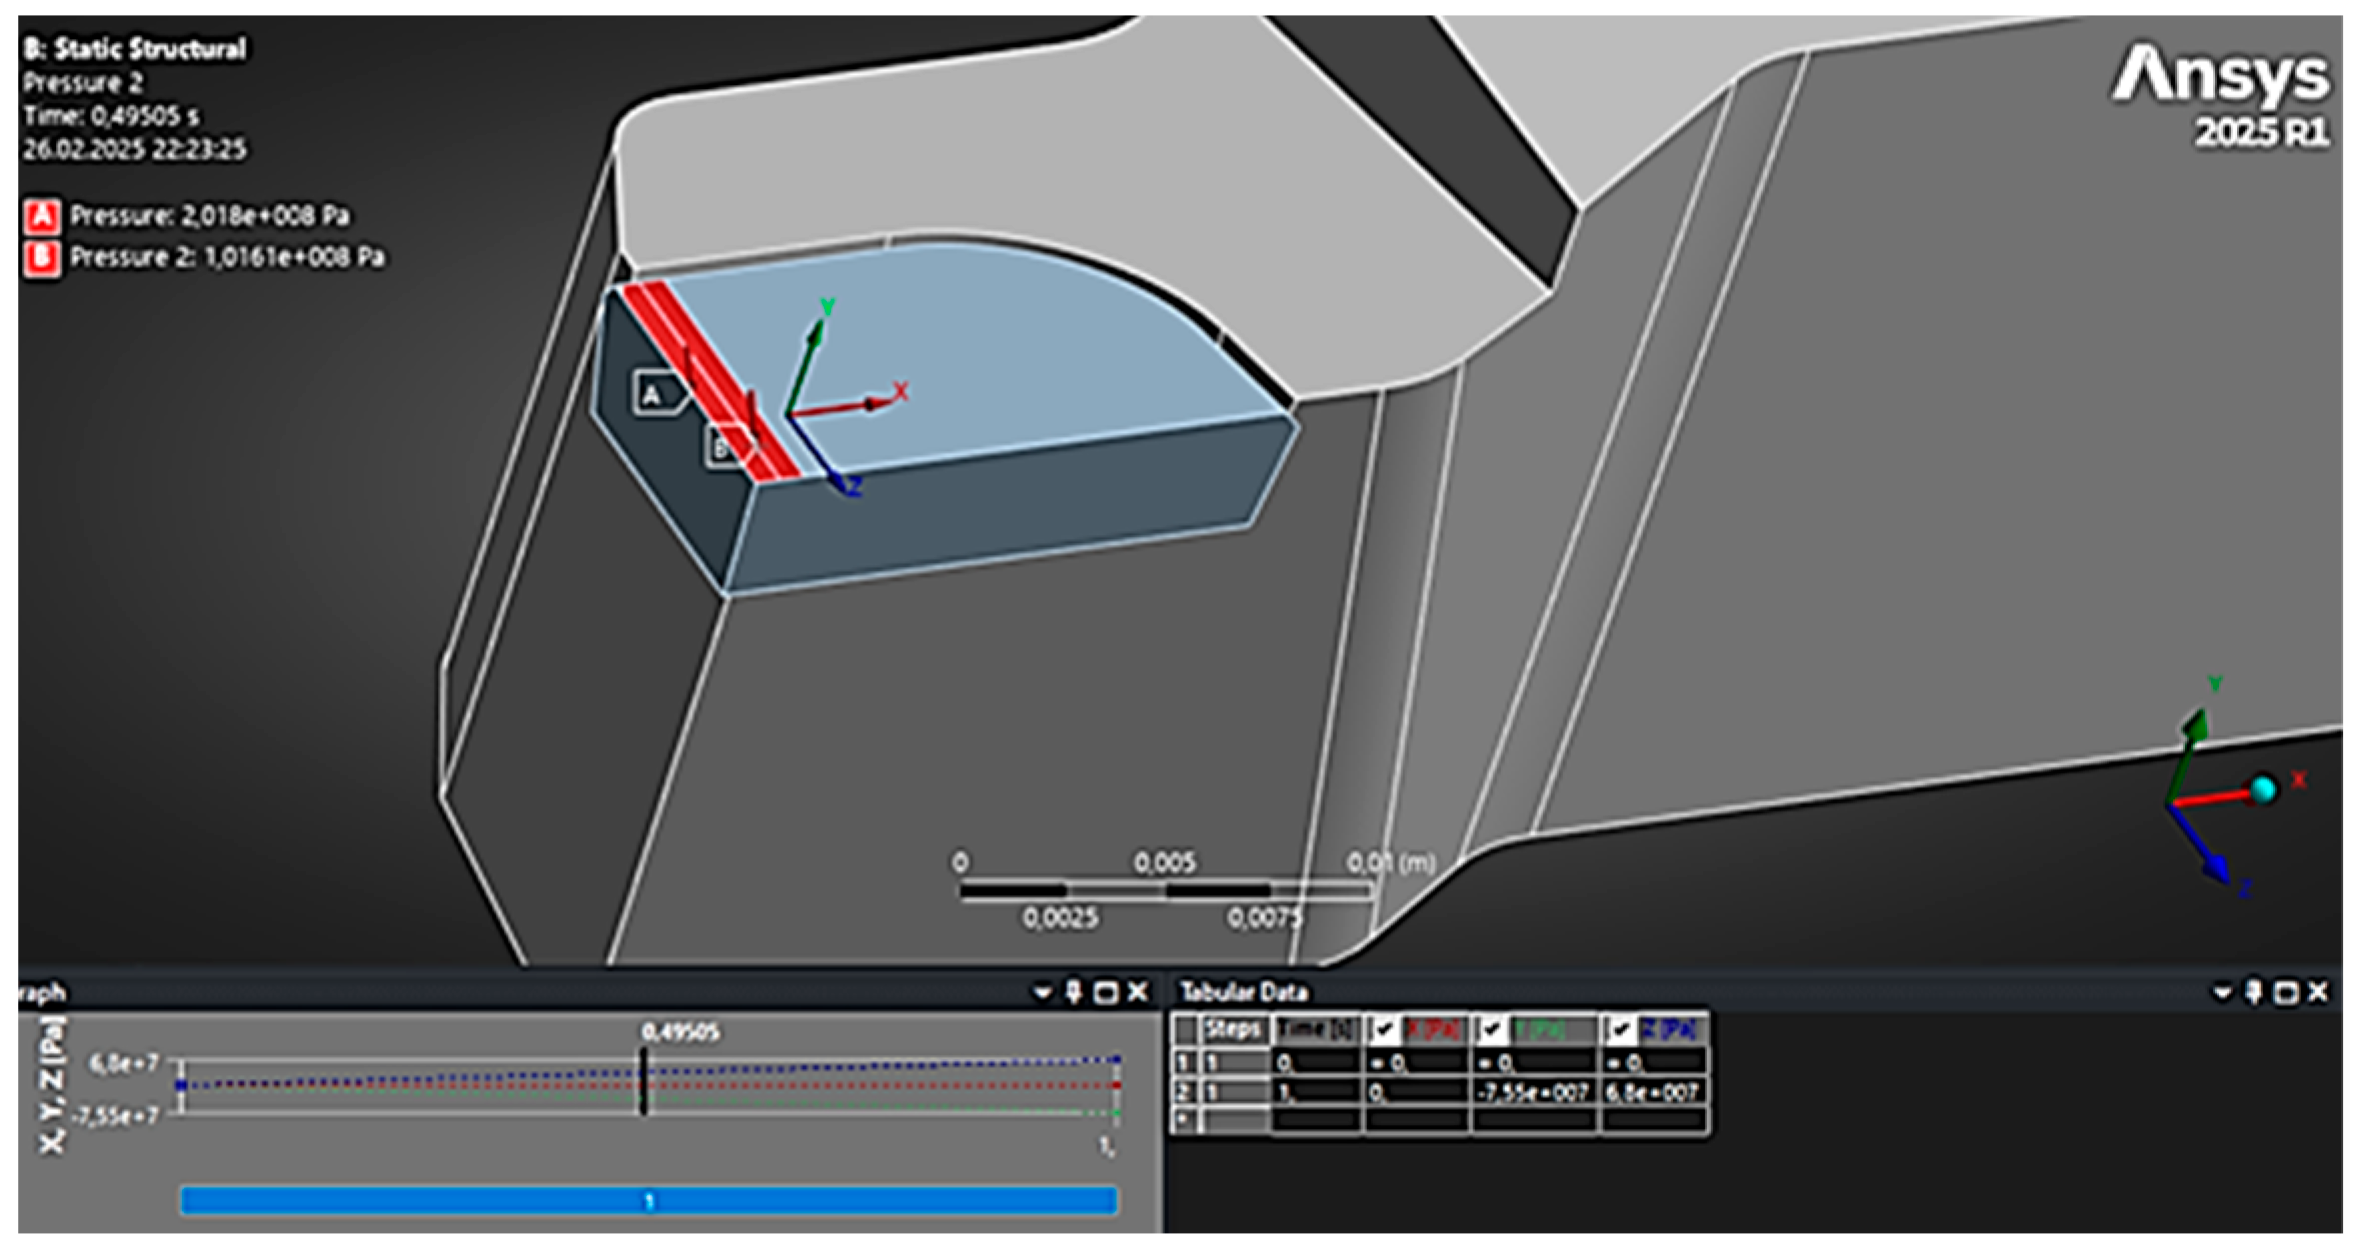Open the Tabular Data panel dropdown arrow
The image size is (2360, 1257).
[2222, 992]
